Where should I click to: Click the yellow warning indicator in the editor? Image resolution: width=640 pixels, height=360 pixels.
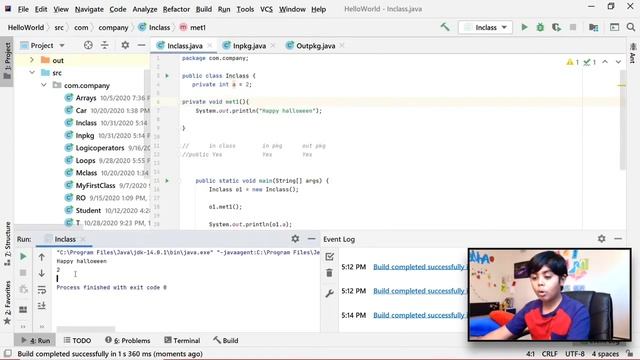click(x=572, y=62)
